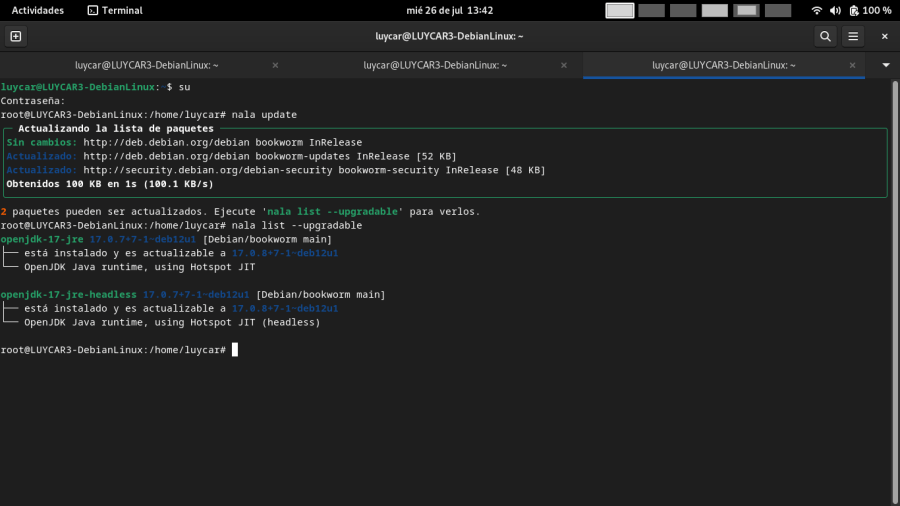Switch to the first workspace thumbnail
This screenshot has height=506, width=900.
[x=620, y=10]
